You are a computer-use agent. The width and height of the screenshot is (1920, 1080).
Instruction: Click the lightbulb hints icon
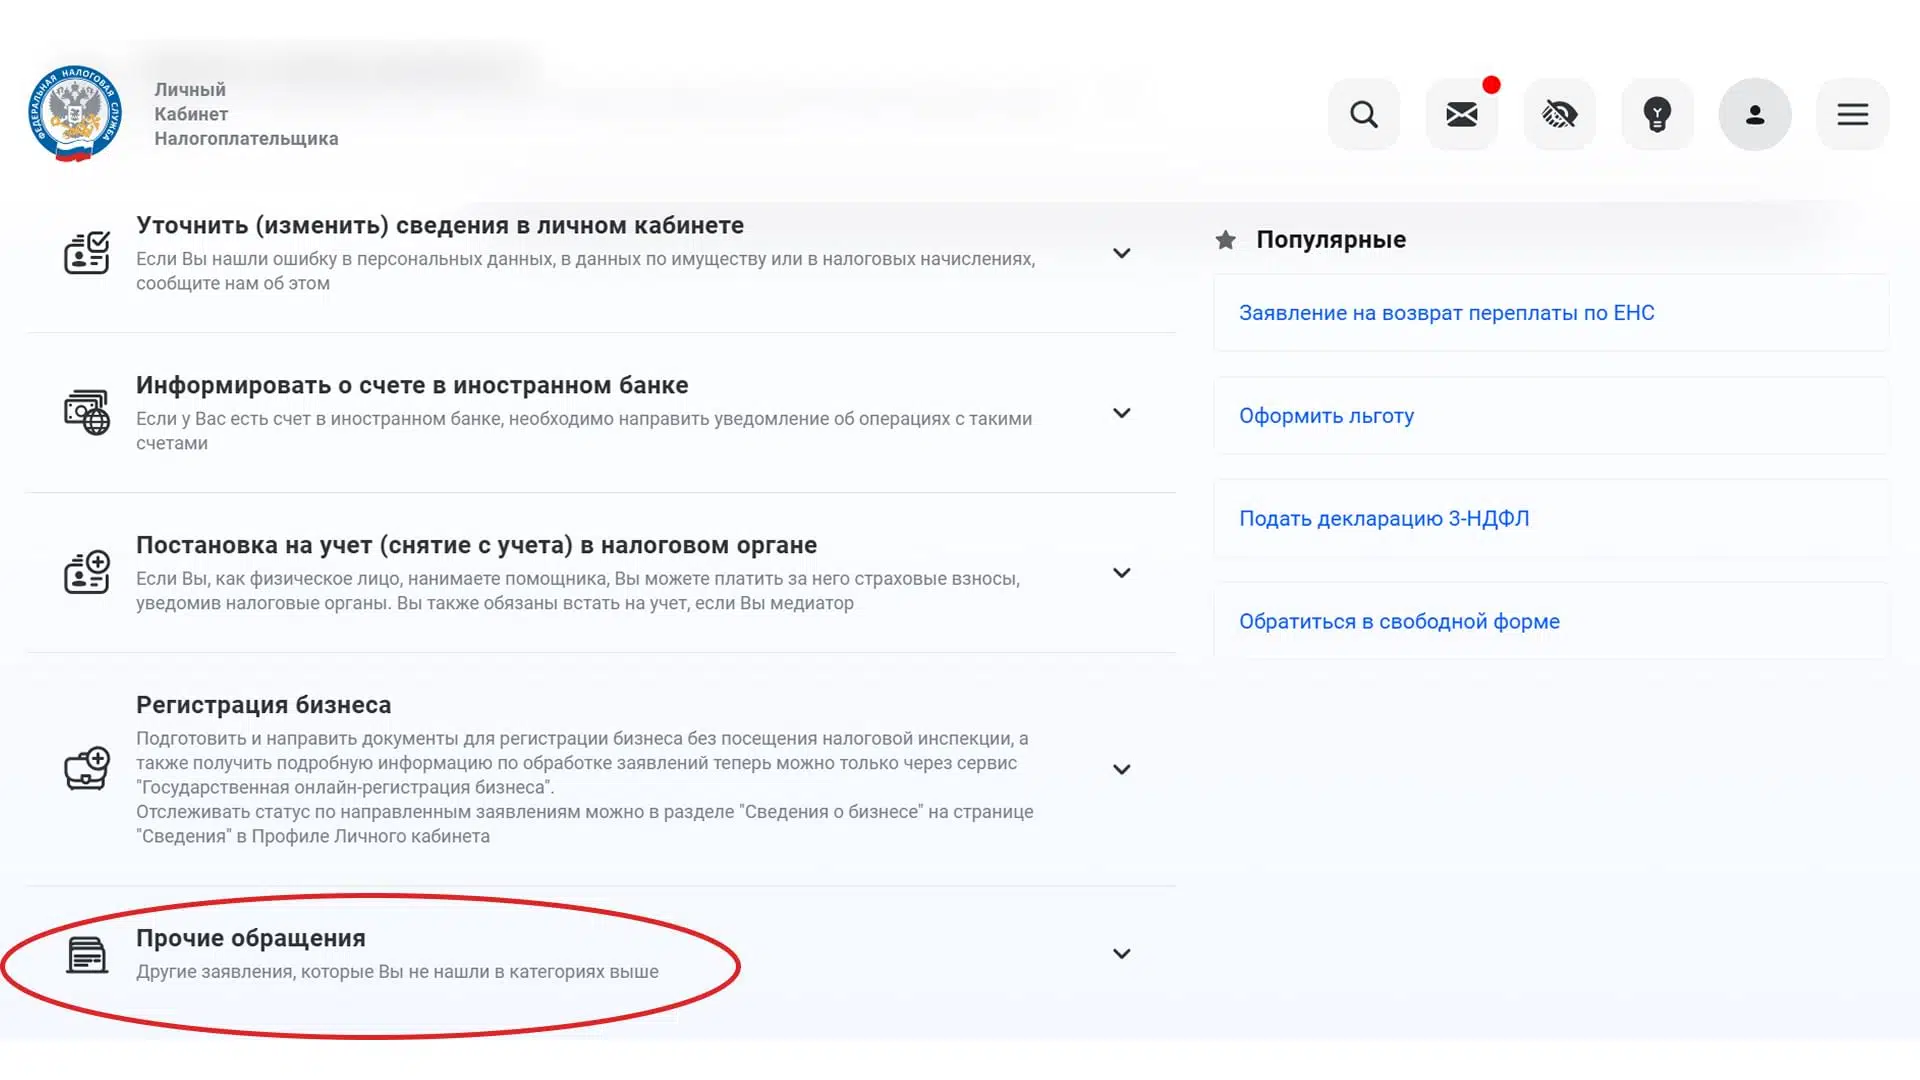click(x=1657, y=115)
